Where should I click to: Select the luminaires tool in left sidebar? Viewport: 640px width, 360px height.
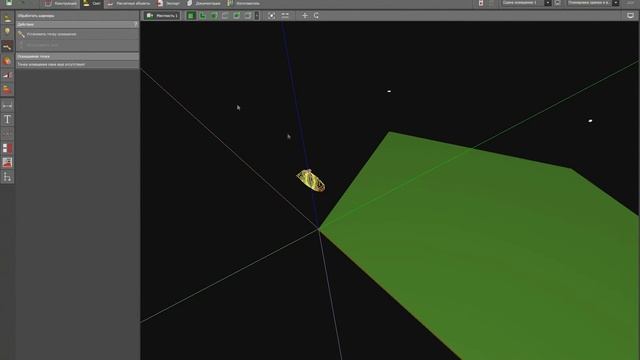click(x=7, y=19)
